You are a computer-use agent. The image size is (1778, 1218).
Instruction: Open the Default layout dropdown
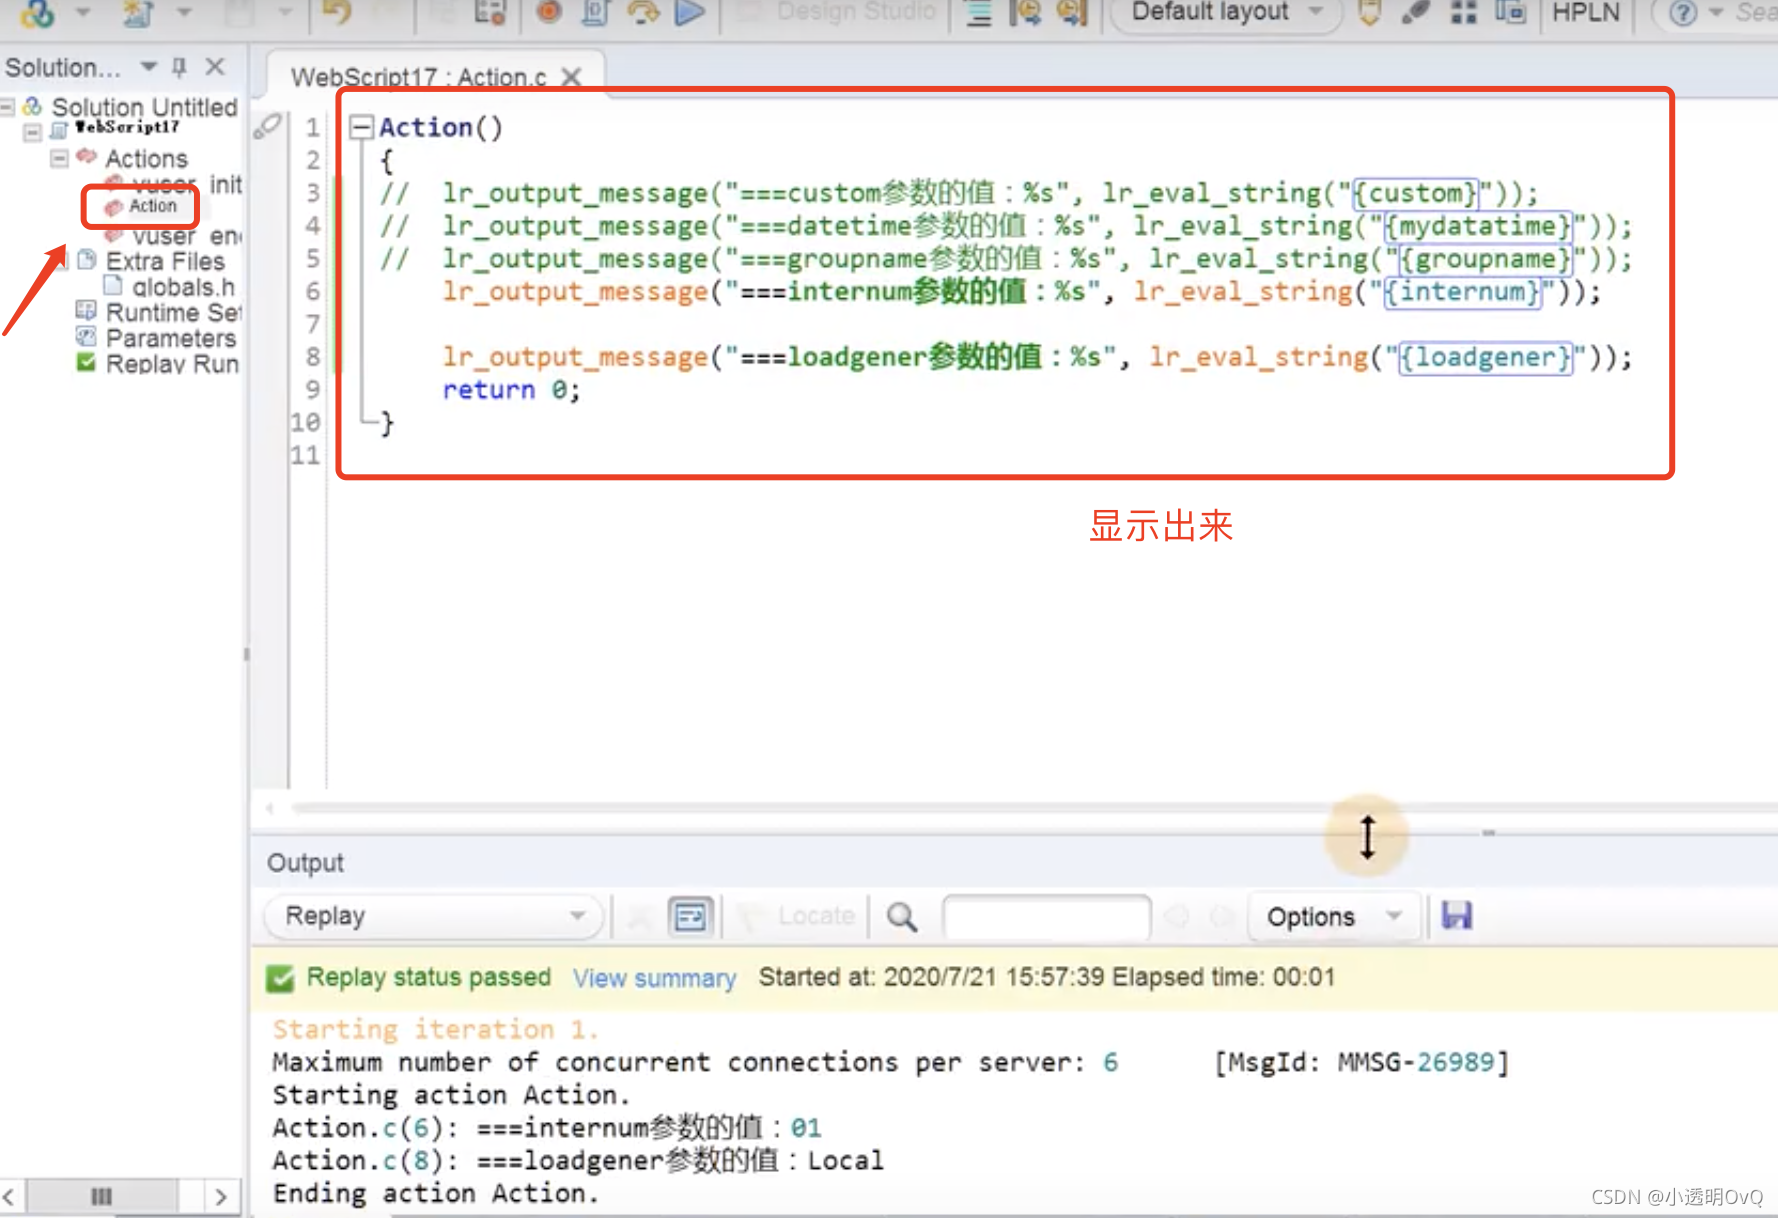[1227, 13]
